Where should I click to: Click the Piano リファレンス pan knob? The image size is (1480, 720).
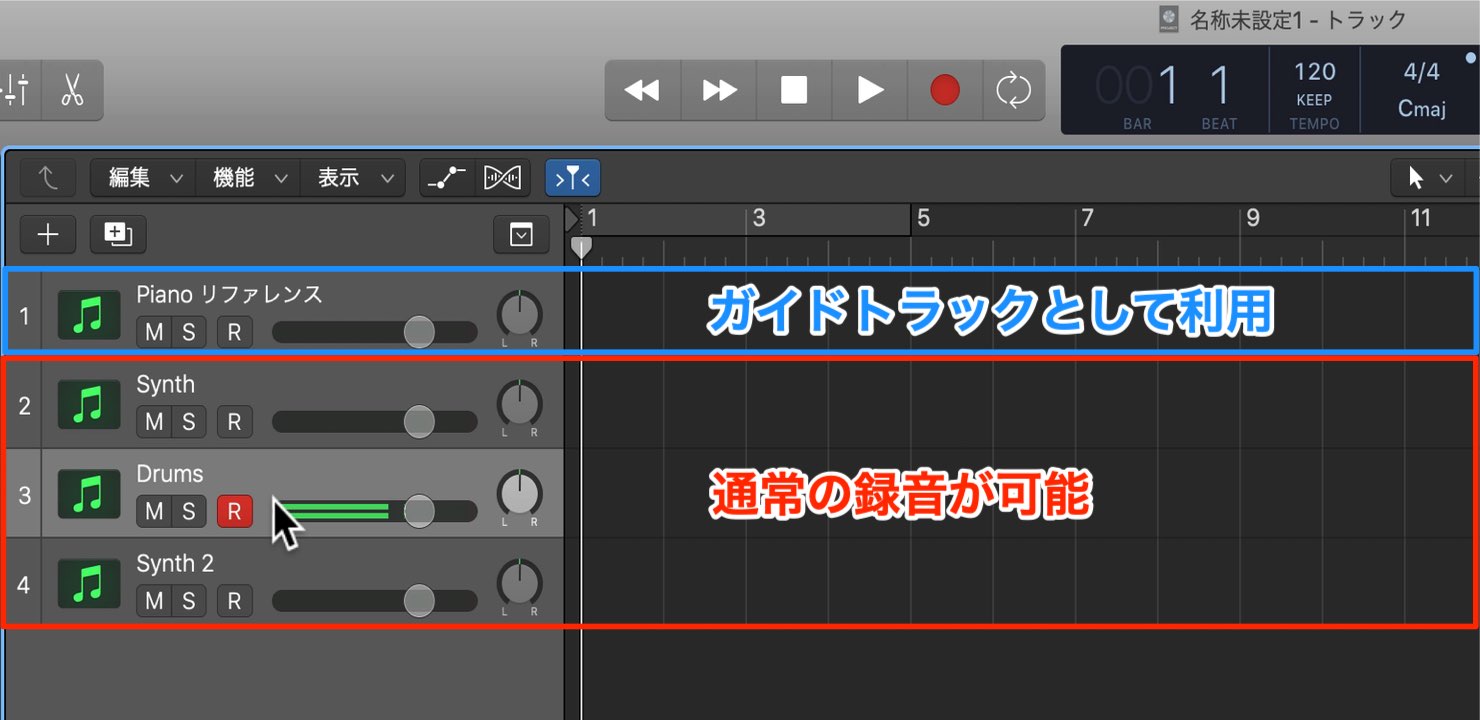click(519, 315)
